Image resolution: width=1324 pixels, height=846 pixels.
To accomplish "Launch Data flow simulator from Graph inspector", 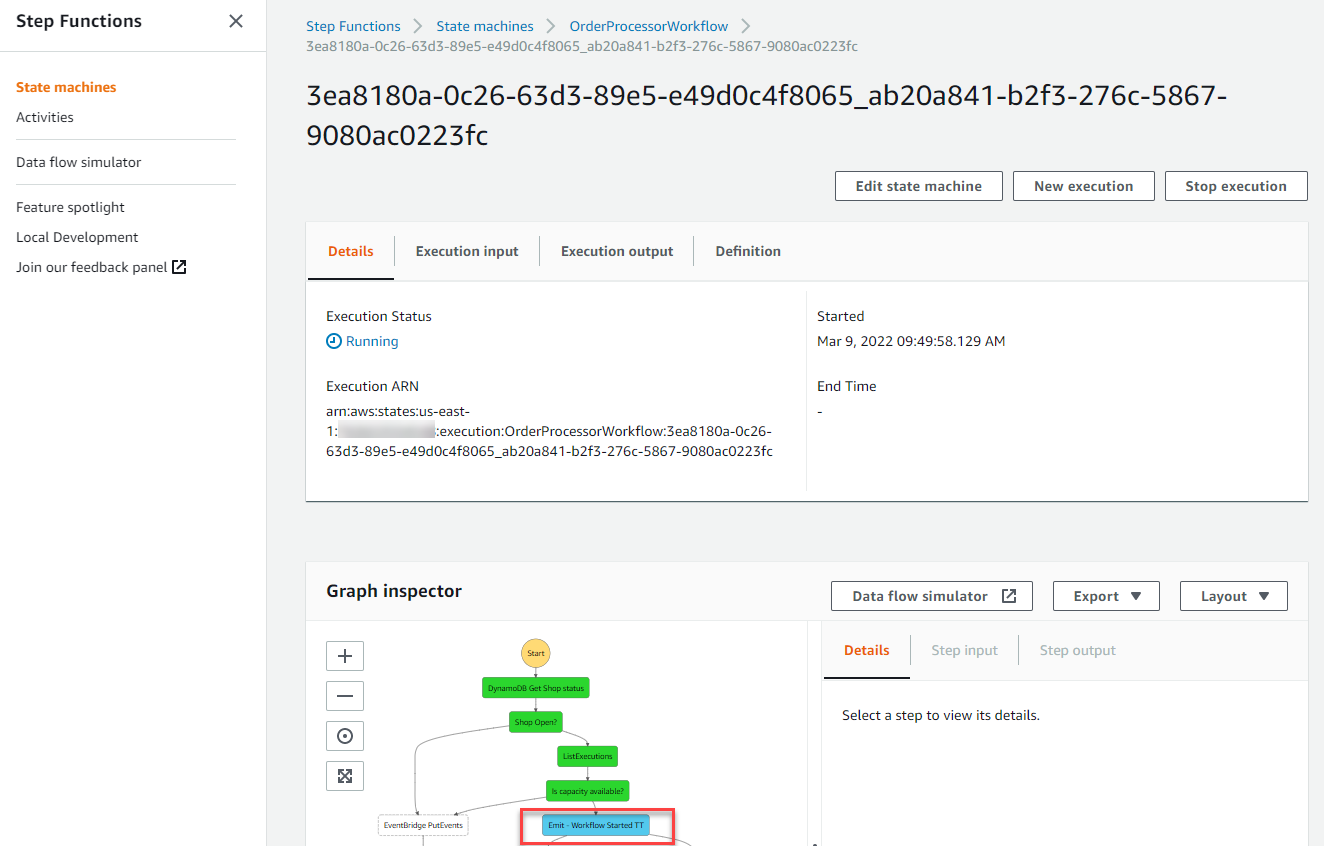I will [x=932, y=596].
